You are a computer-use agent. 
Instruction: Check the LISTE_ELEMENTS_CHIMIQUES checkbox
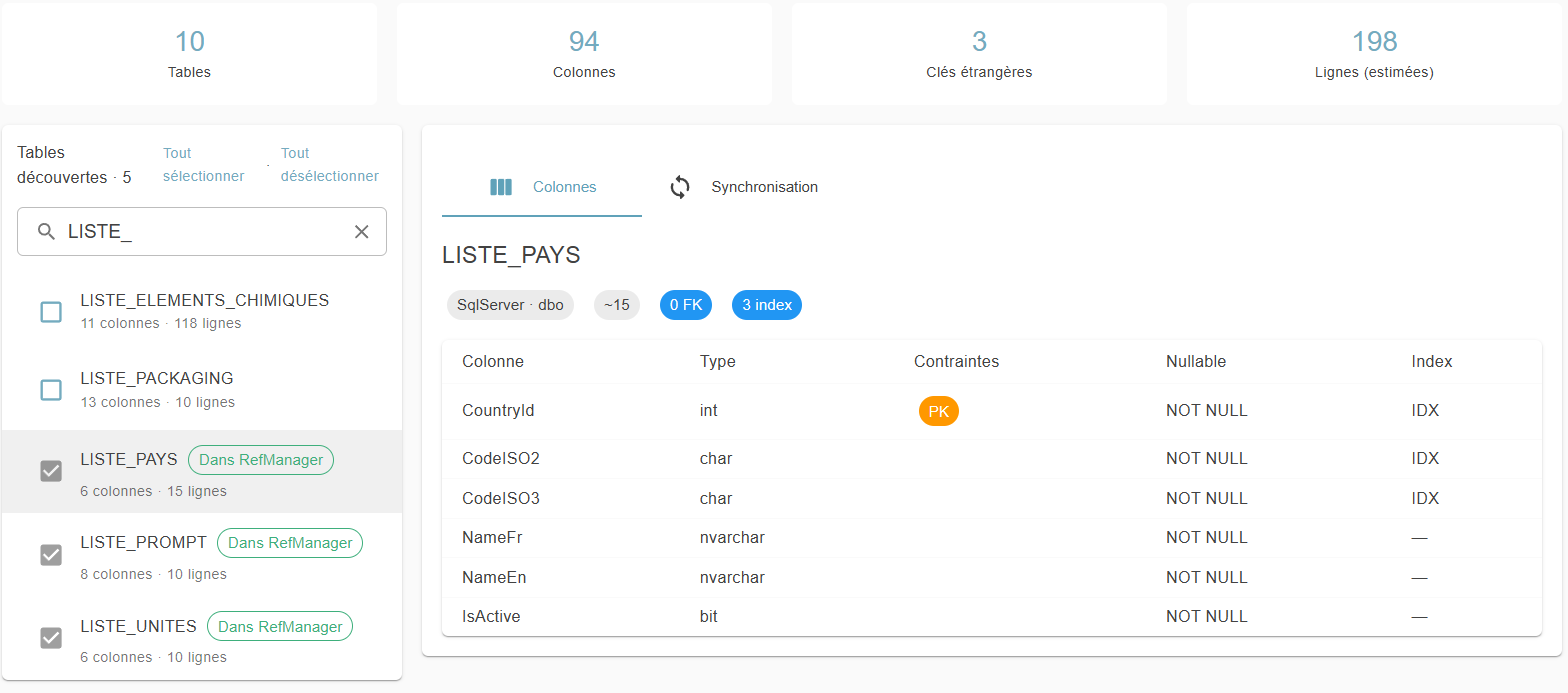(x=51, y=312)
